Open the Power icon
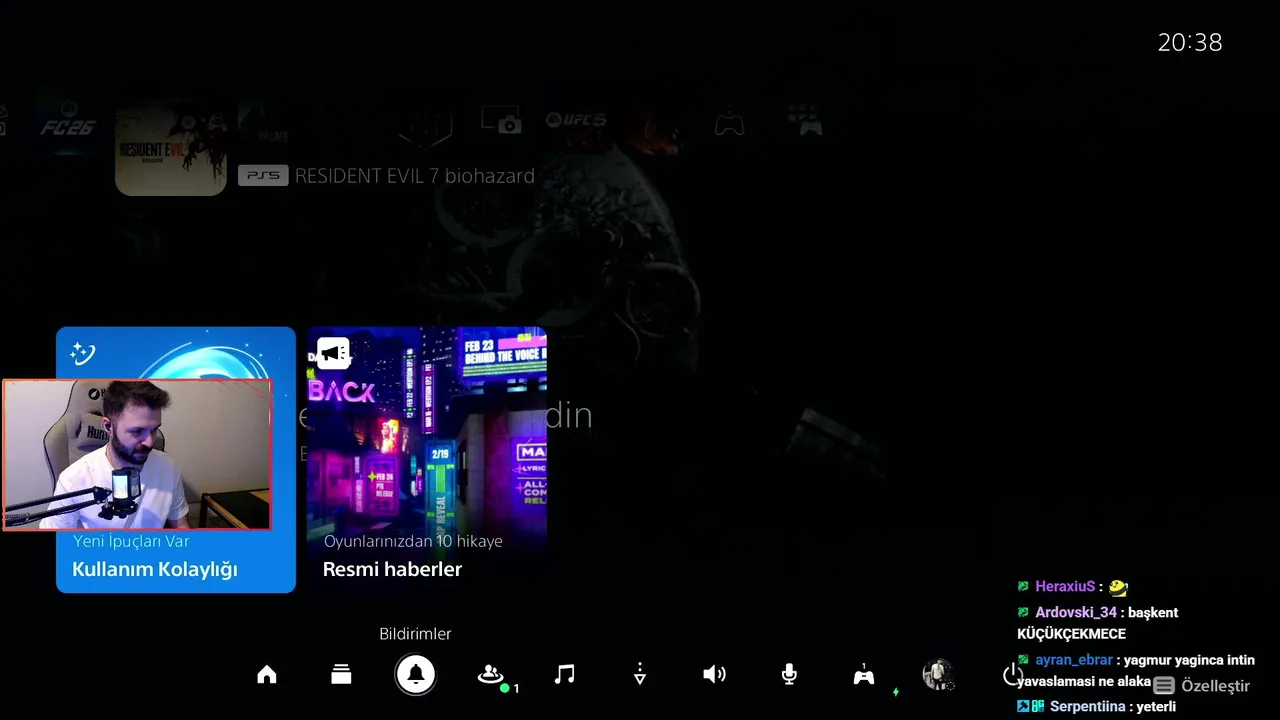 tap(1012, 675)
